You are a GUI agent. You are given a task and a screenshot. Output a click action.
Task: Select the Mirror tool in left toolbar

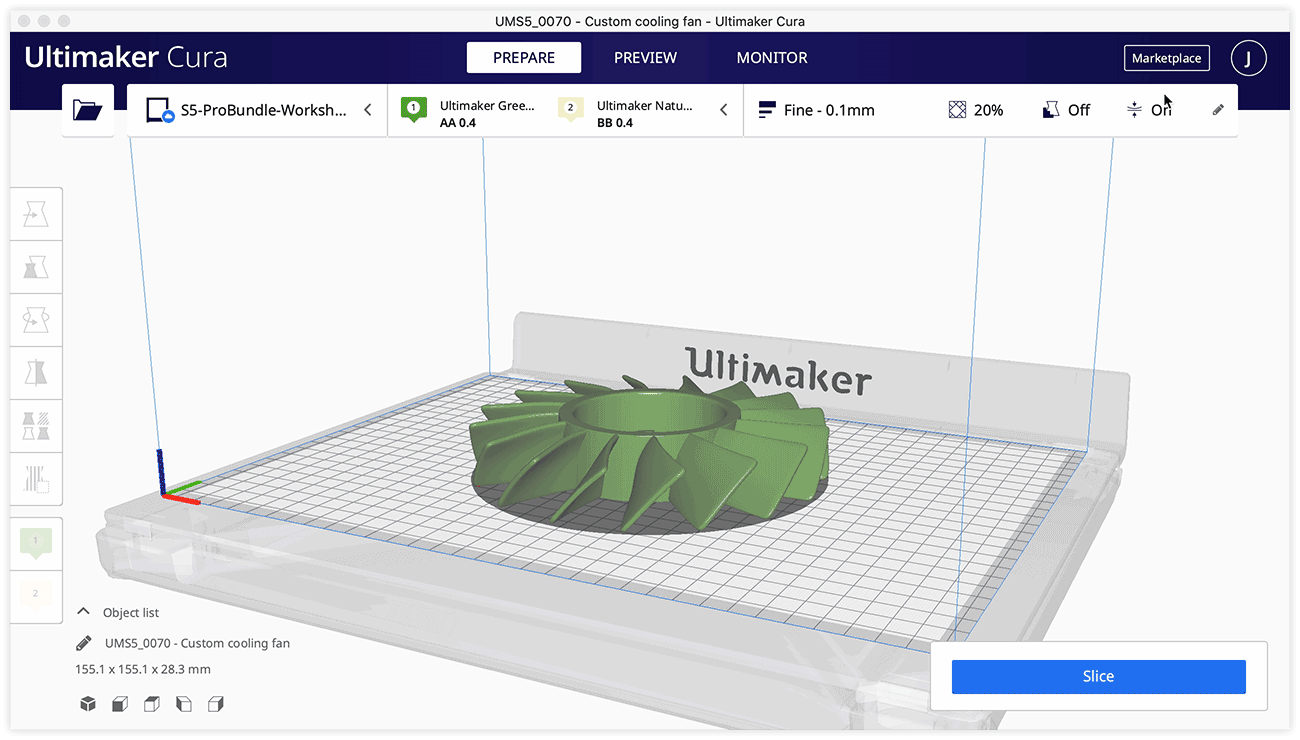click(36, 373)
